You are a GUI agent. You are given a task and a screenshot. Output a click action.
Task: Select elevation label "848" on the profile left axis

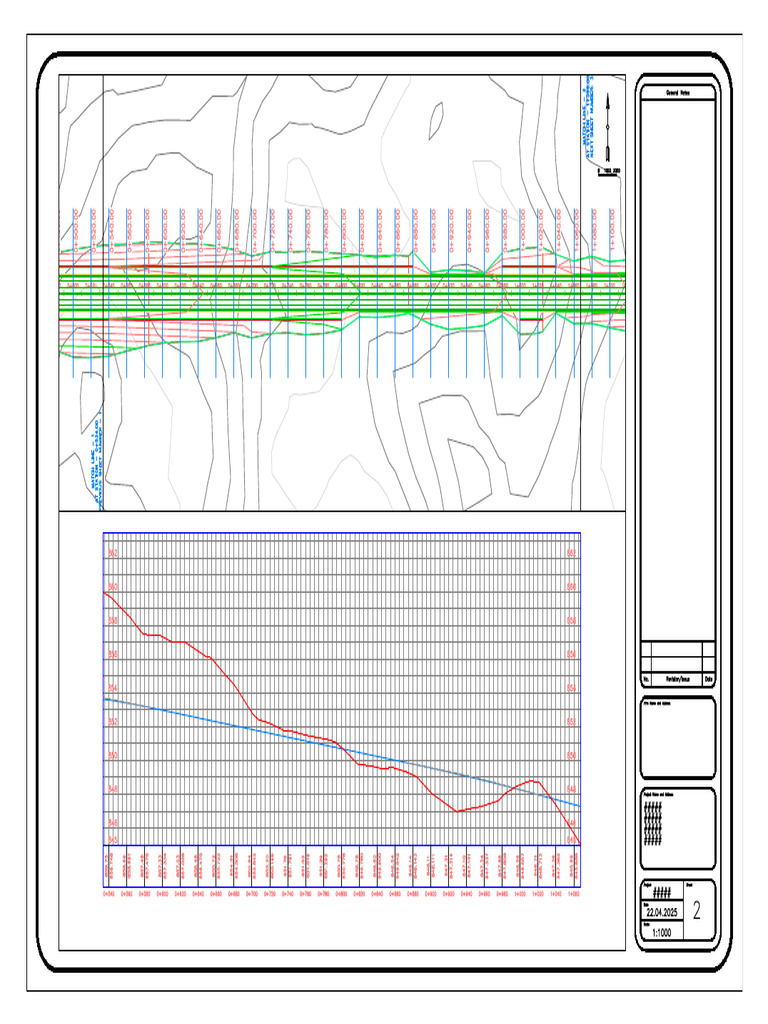coord(113,790)
